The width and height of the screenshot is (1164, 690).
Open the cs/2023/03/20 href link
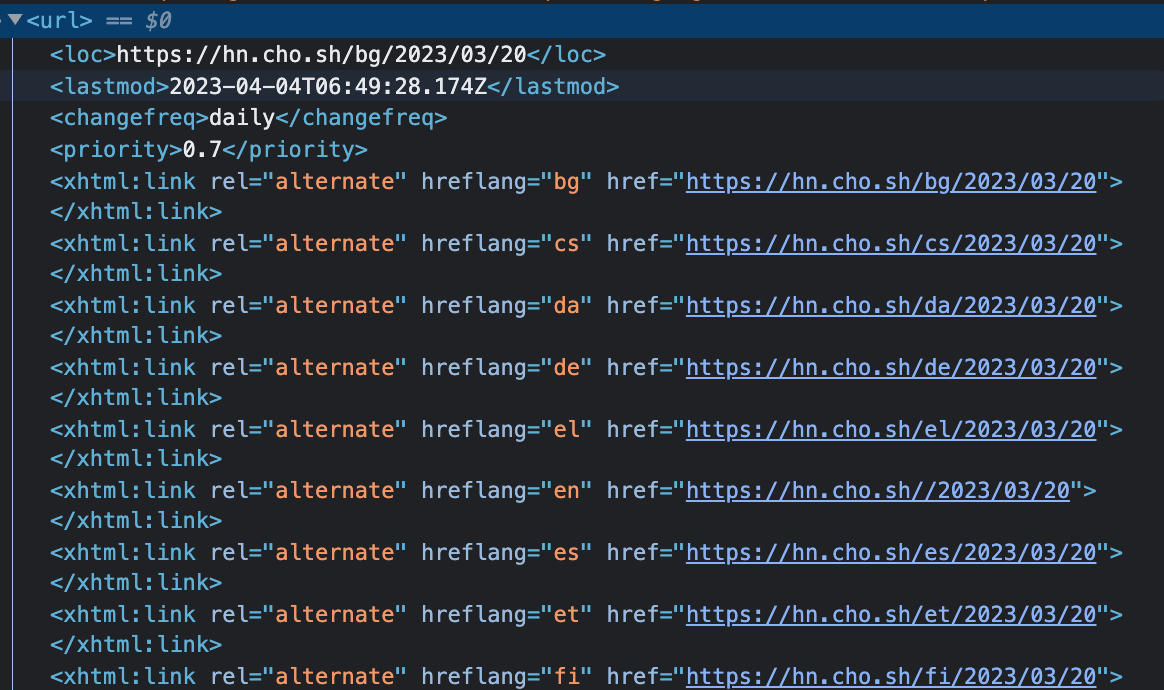[891, 244]
